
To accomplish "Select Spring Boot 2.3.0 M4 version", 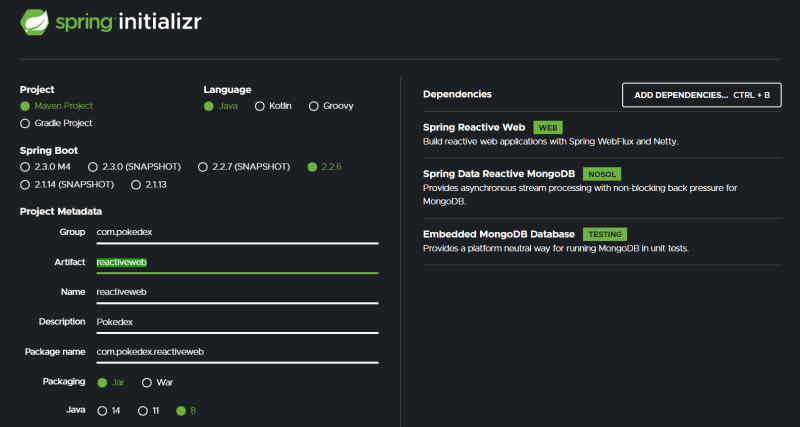I will click(x=25, y=167).
